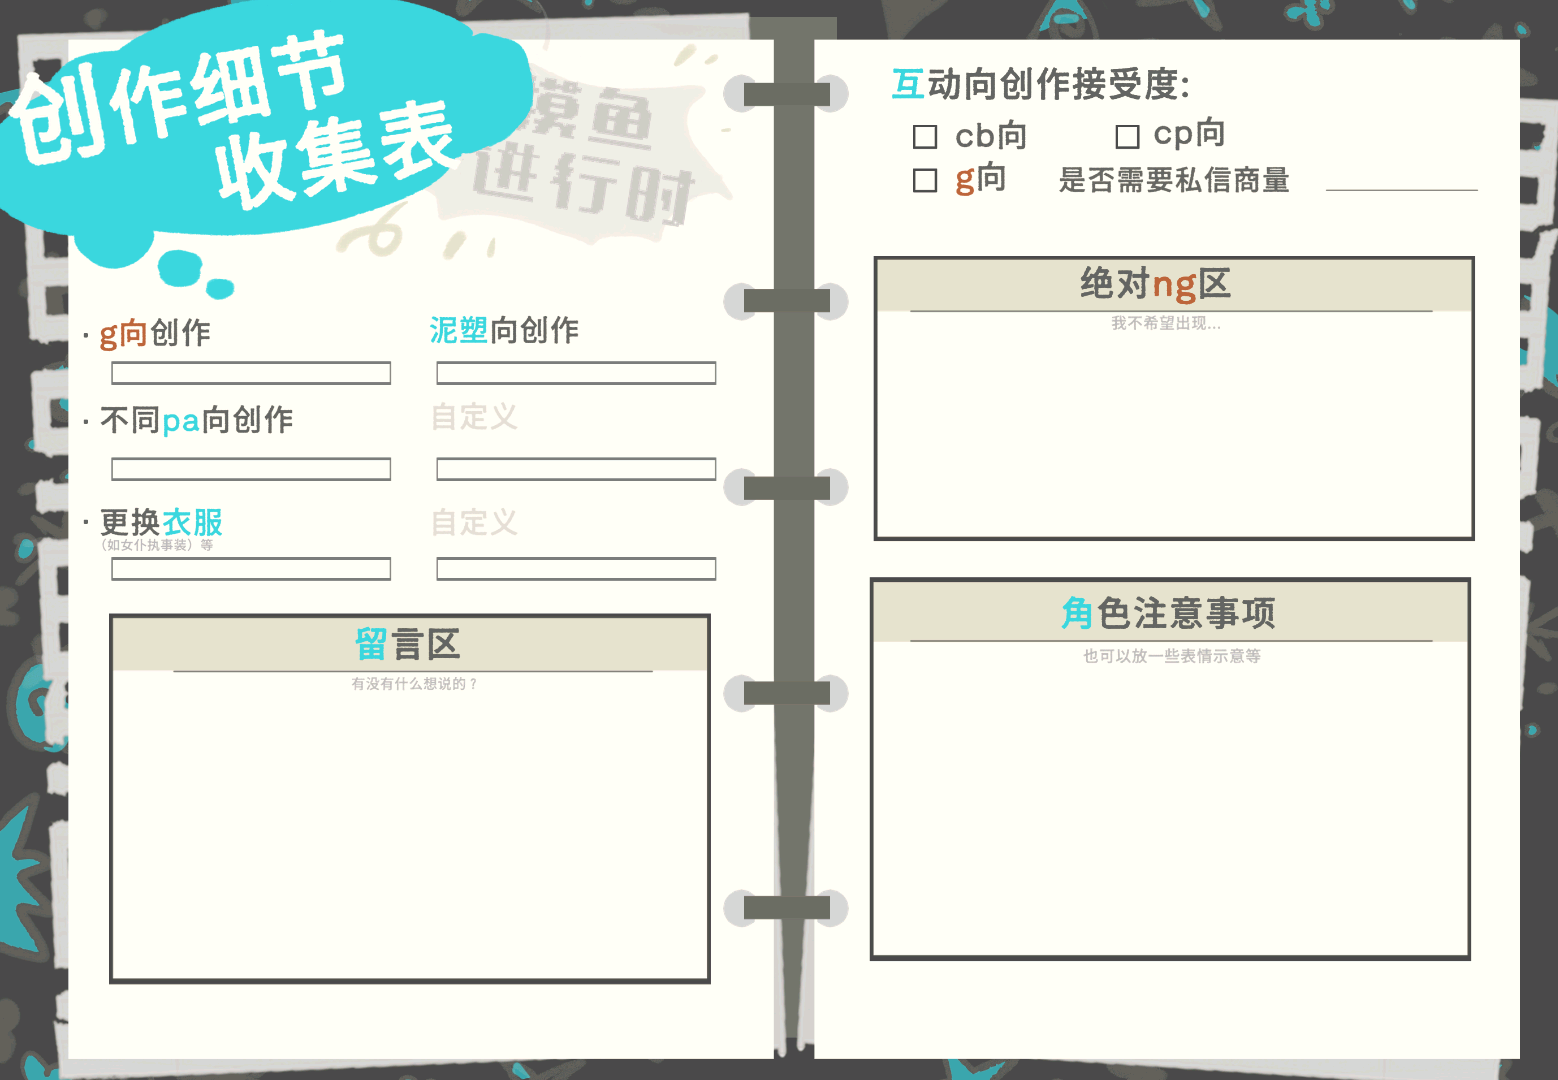This screenshot has width=1558, height=1080.
Task: Click the 我不希望出现 hint text
Action: [x=1166, y=323]
